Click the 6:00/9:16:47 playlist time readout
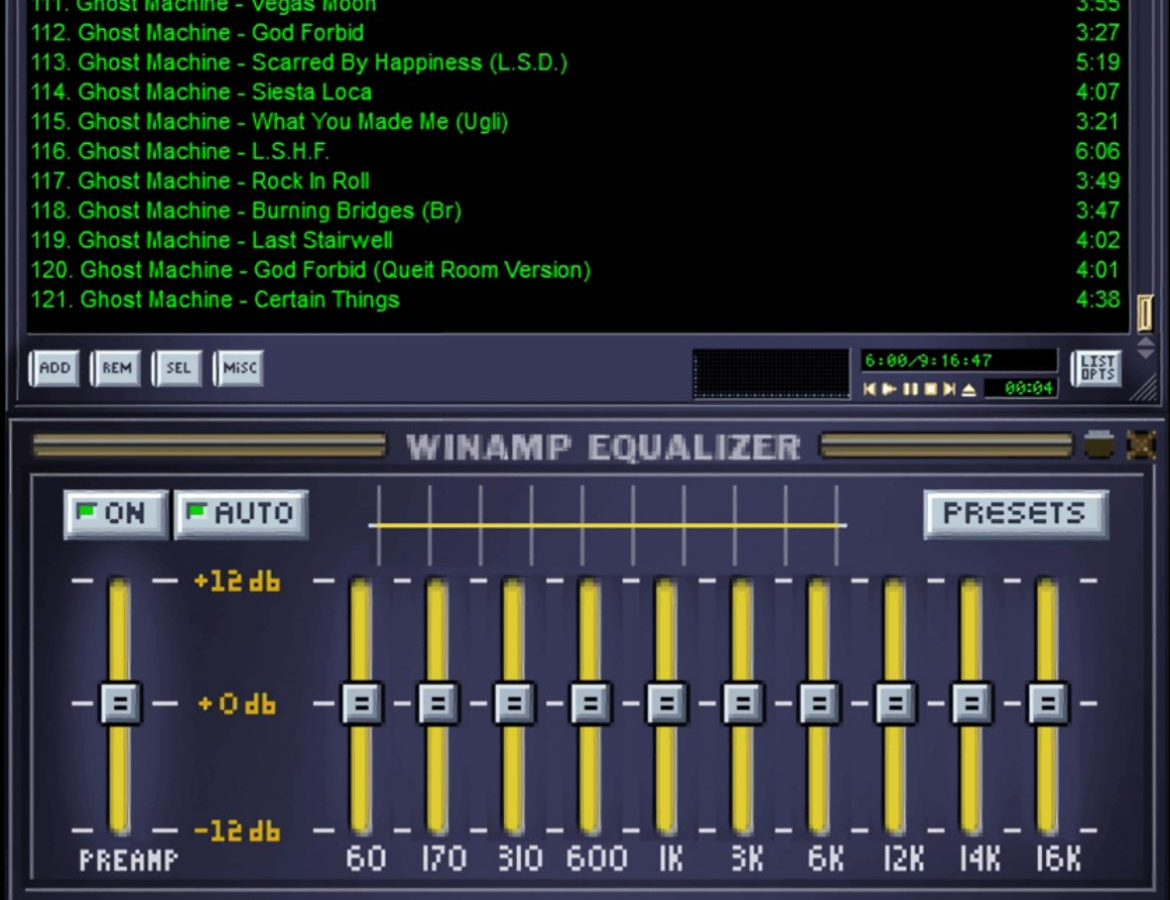The image size is (1170, 900). tap(959, 360)
